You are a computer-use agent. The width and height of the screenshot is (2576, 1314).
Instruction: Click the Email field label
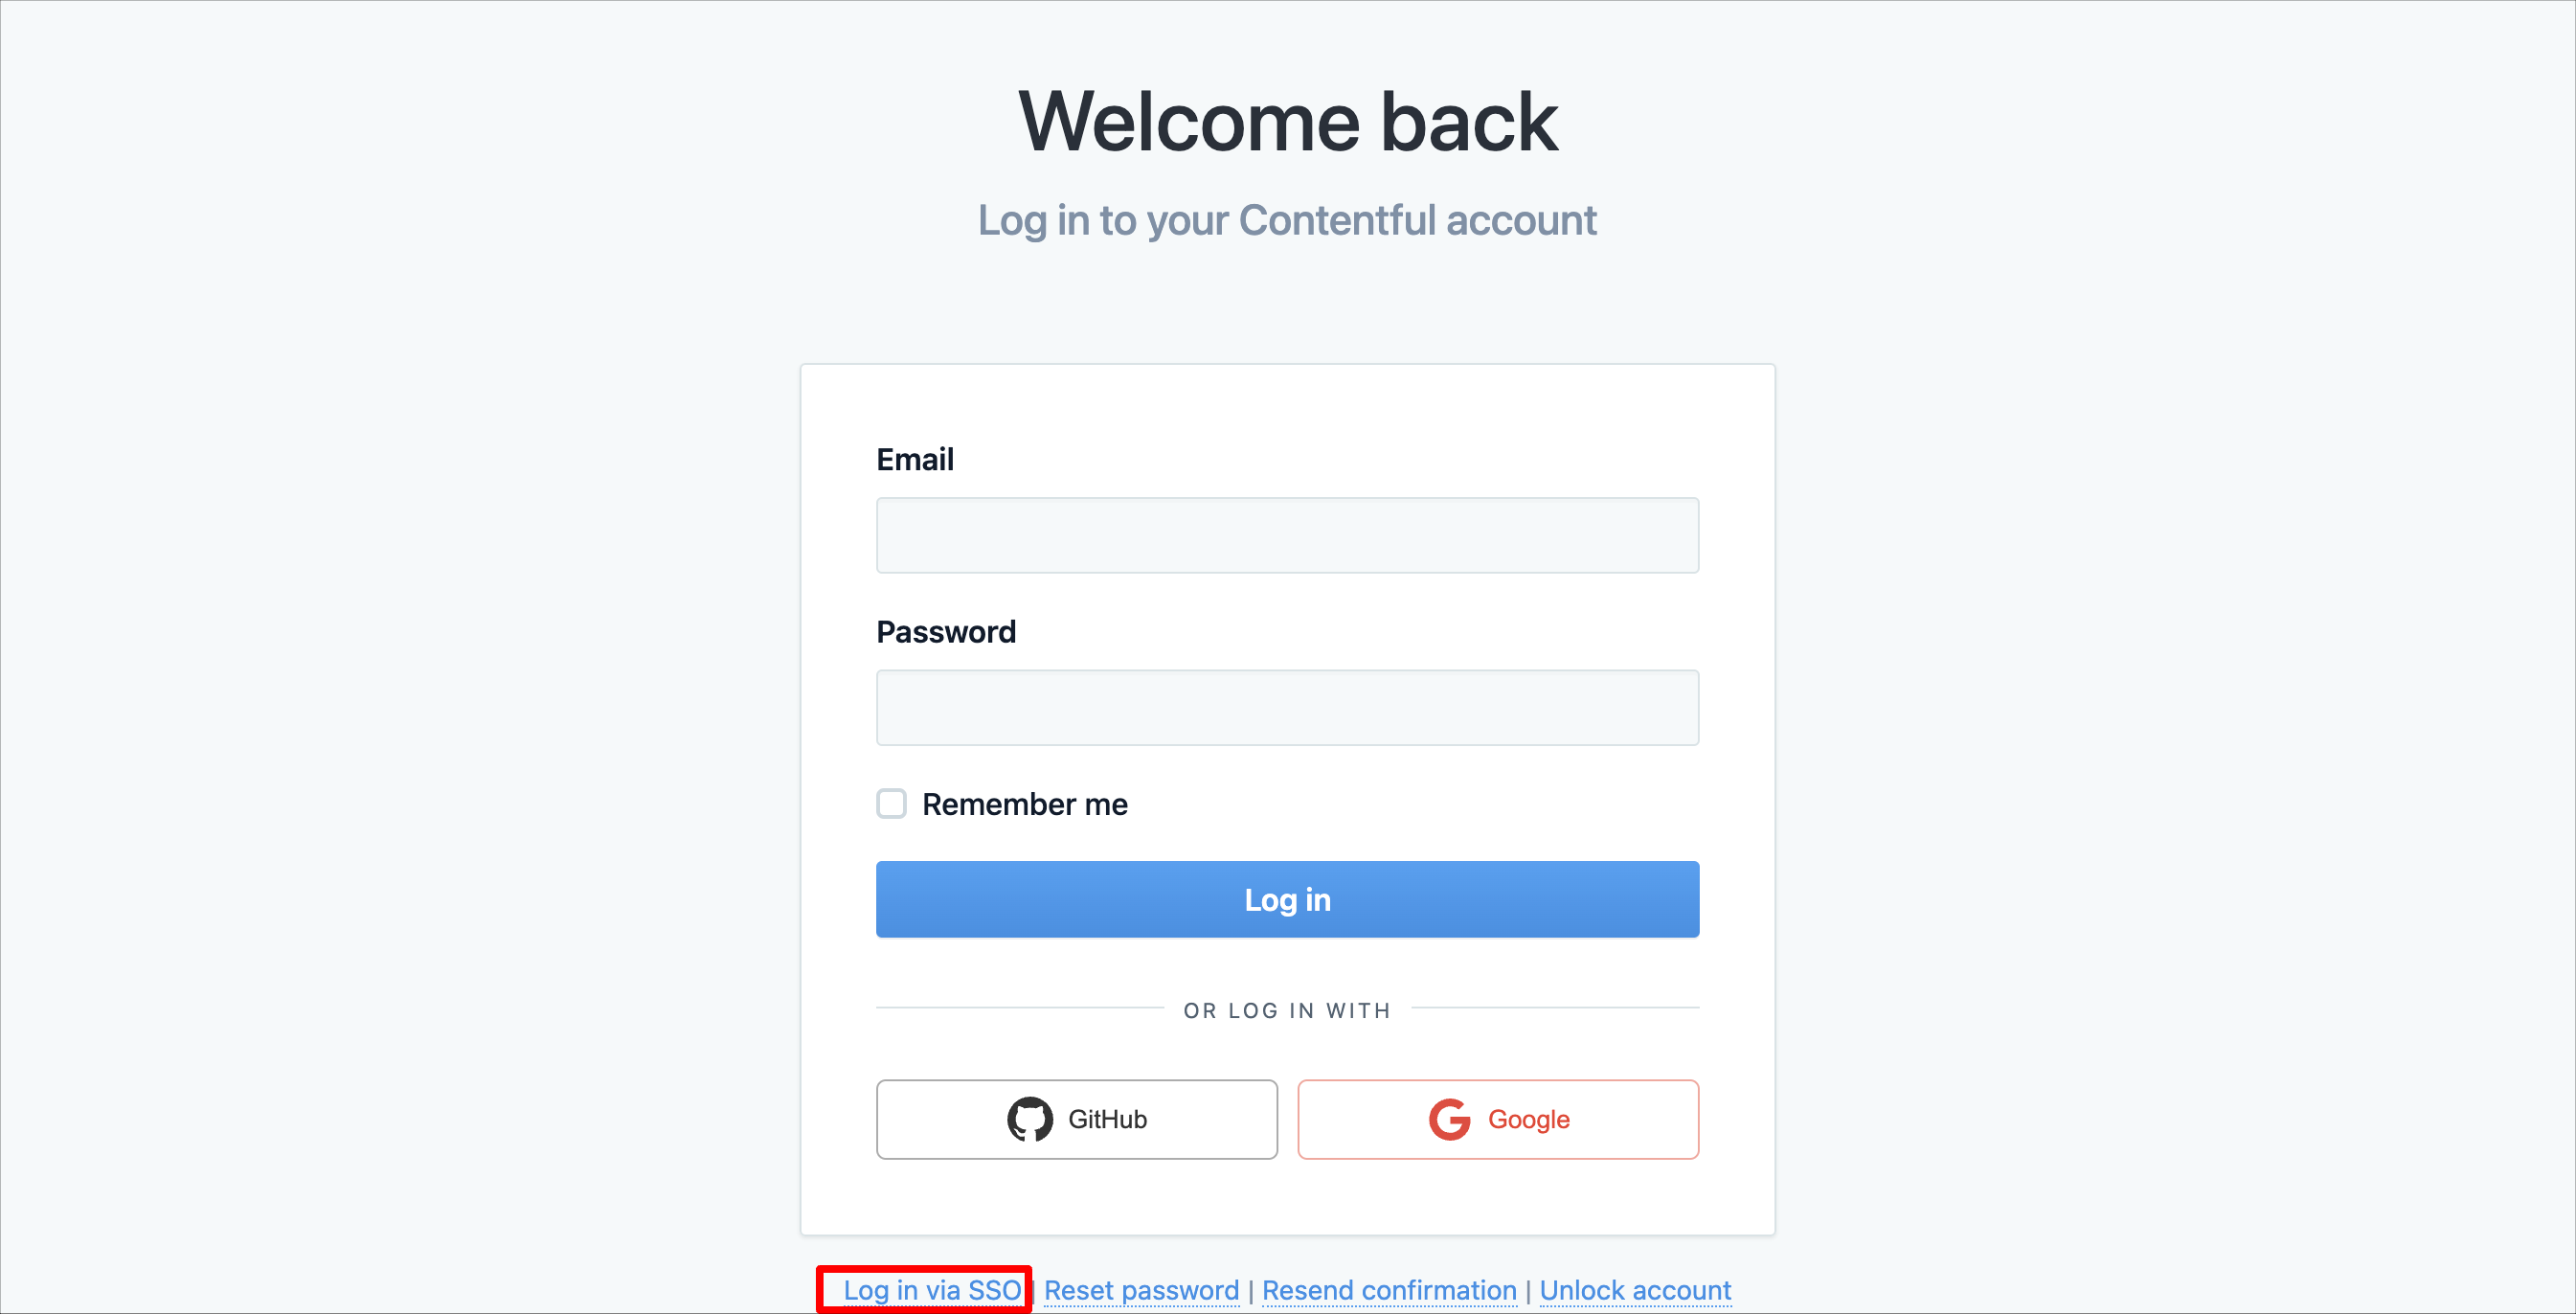point(915,459)
